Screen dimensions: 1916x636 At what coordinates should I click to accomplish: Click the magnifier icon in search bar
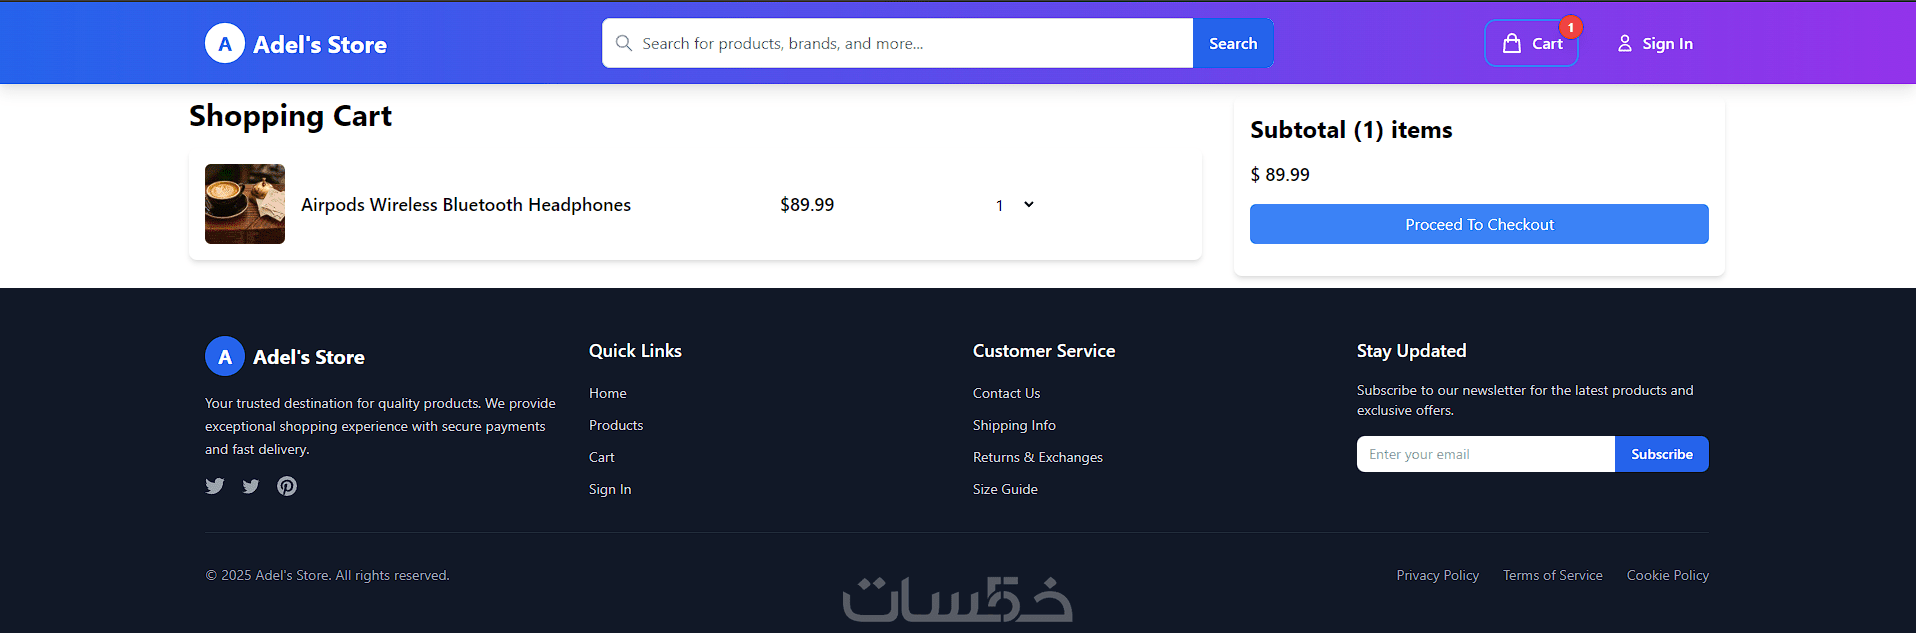pos(624,43)
